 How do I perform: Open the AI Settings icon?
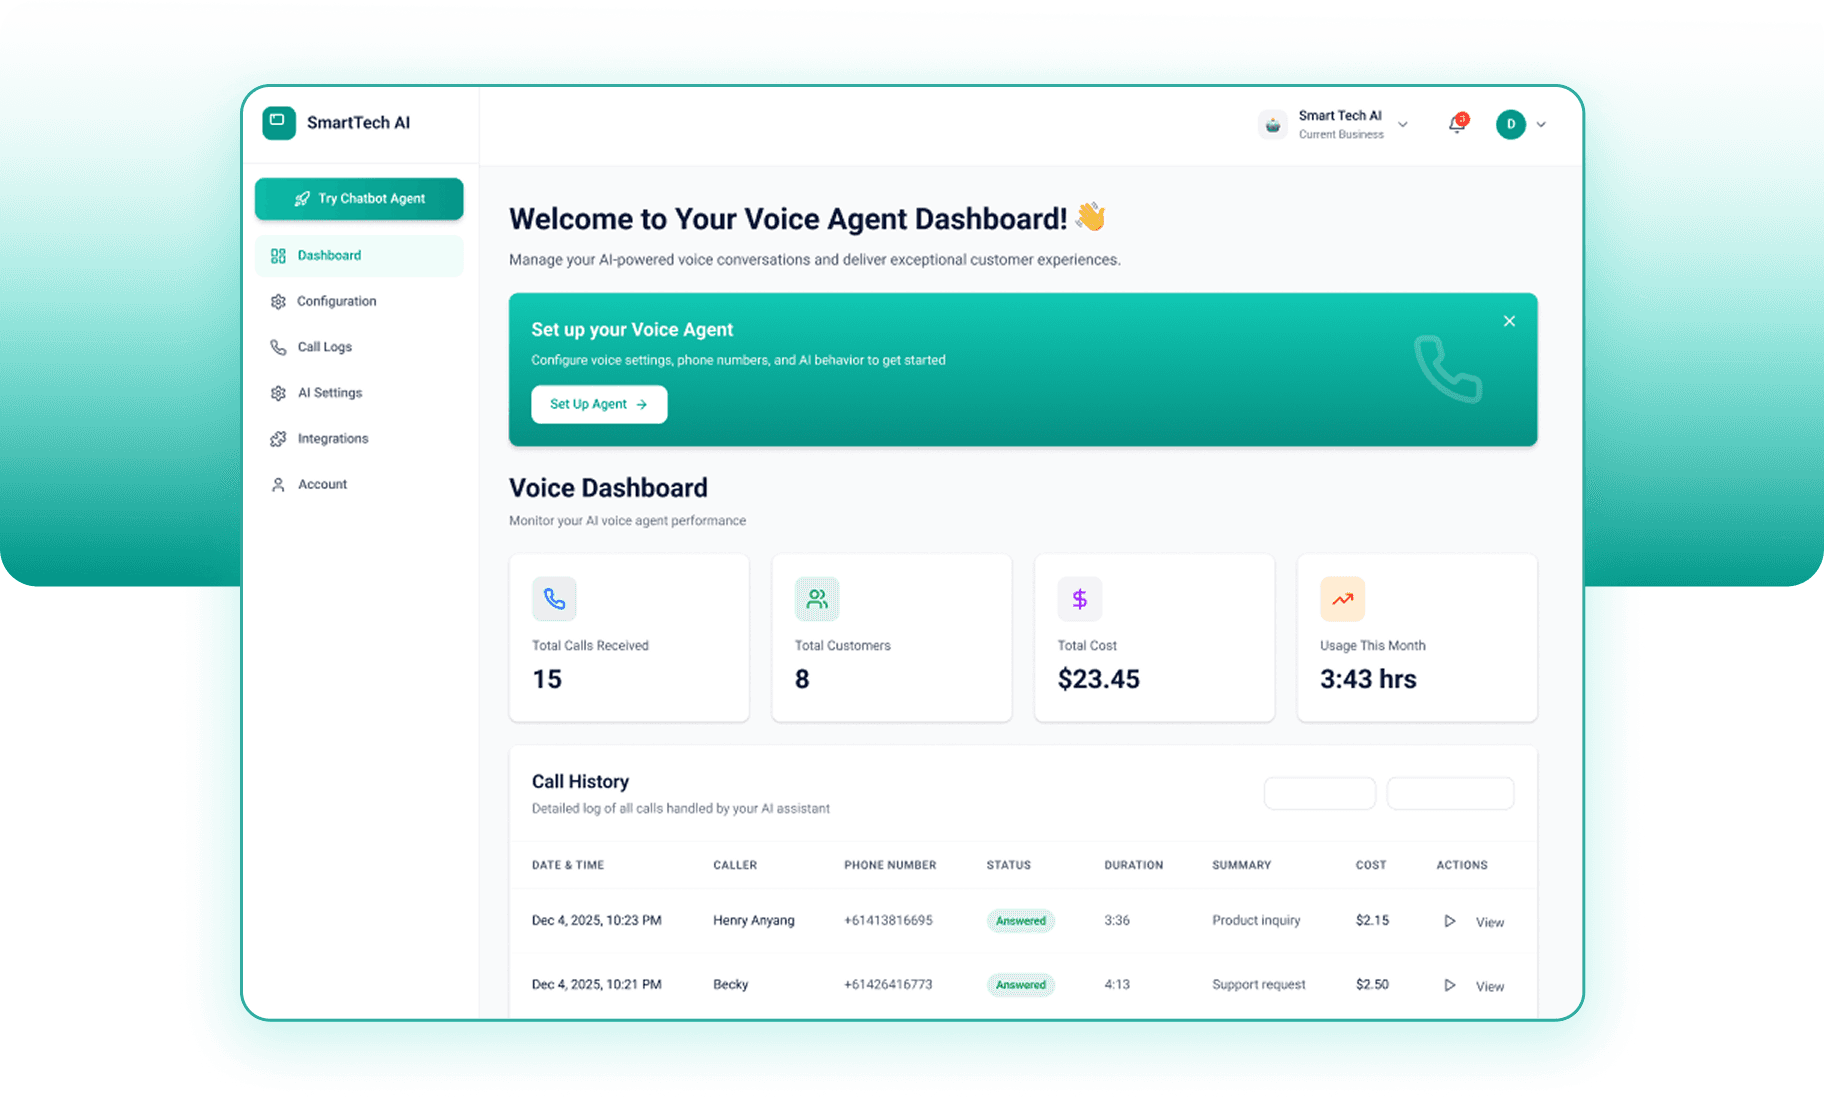point(278,392)
